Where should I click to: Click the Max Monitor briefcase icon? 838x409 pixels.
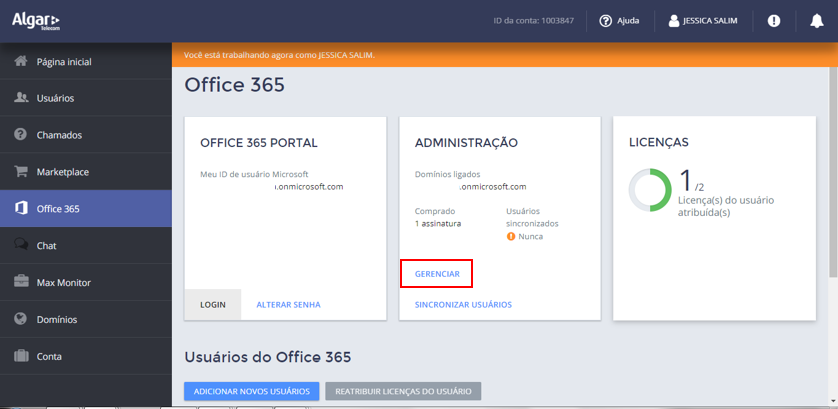20,283
